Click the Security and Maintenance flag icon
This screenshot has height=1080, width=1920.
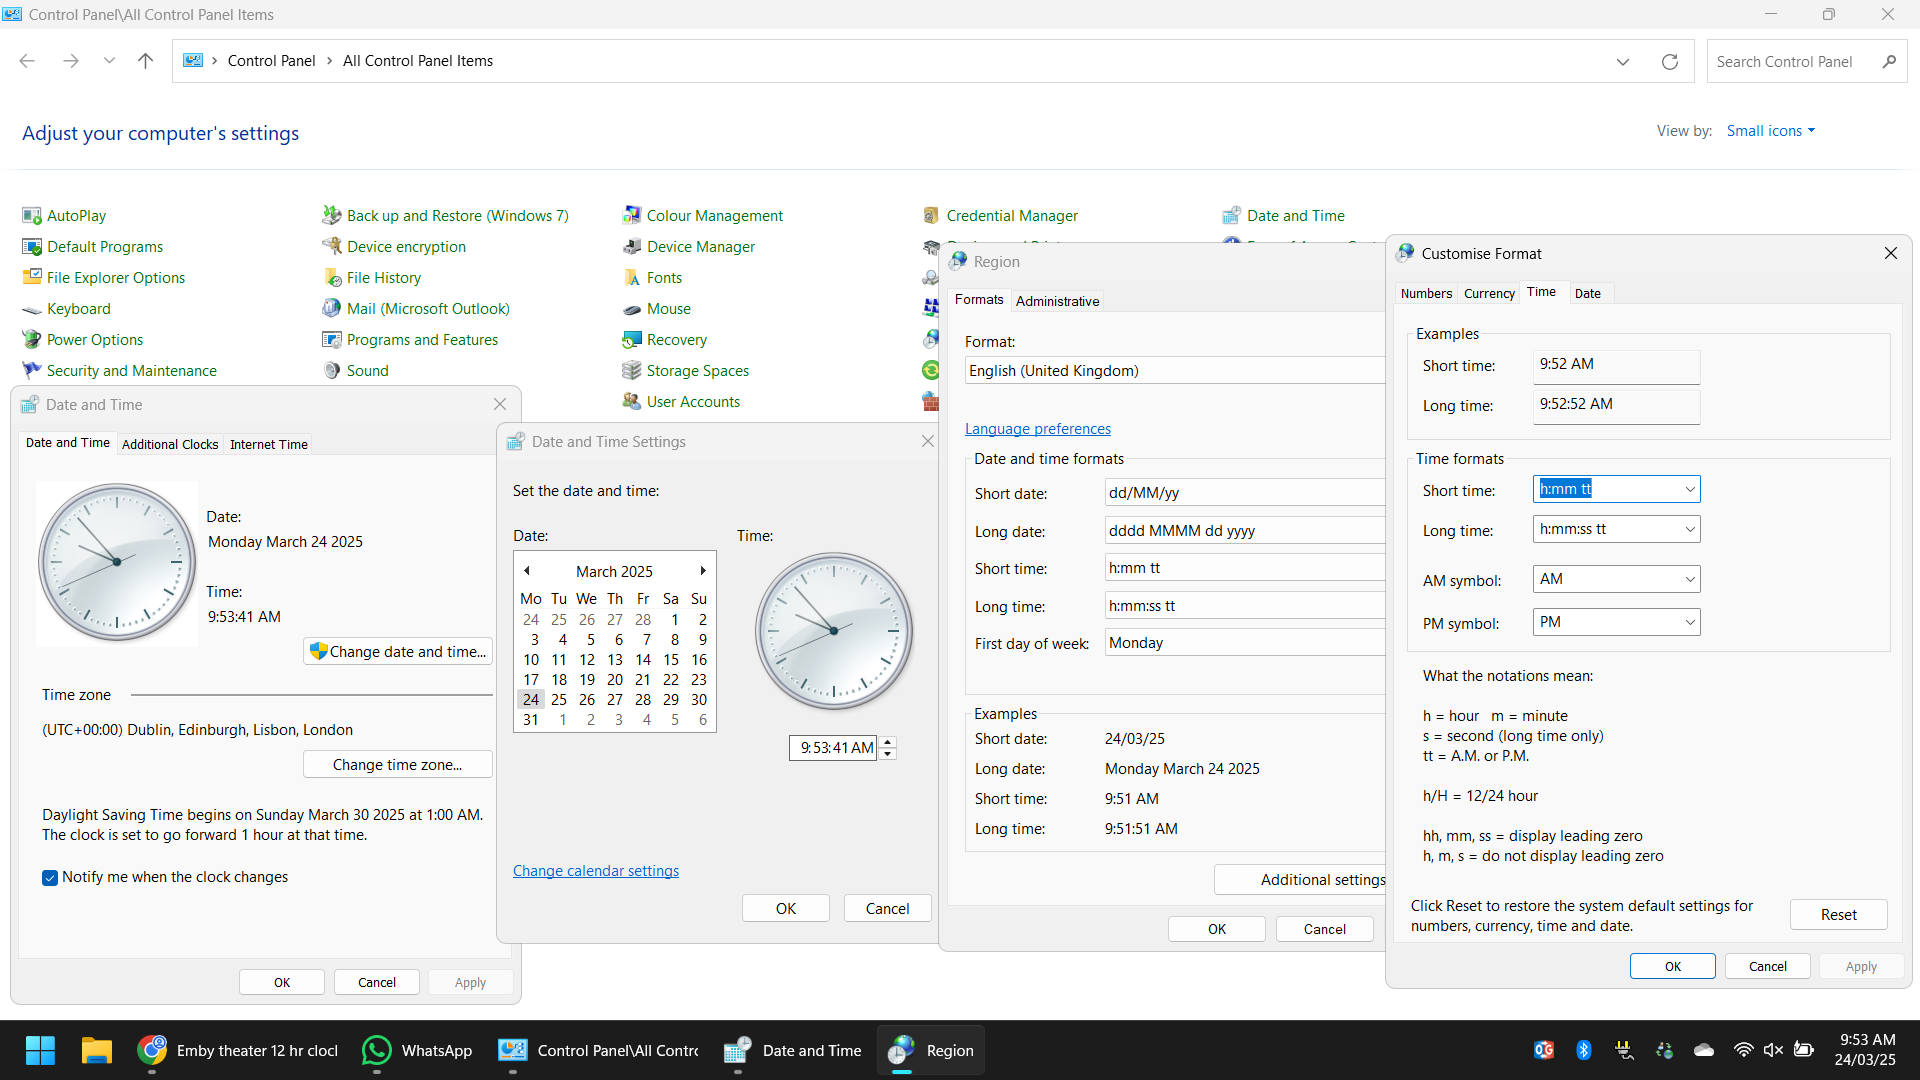(x=32, y=371)
